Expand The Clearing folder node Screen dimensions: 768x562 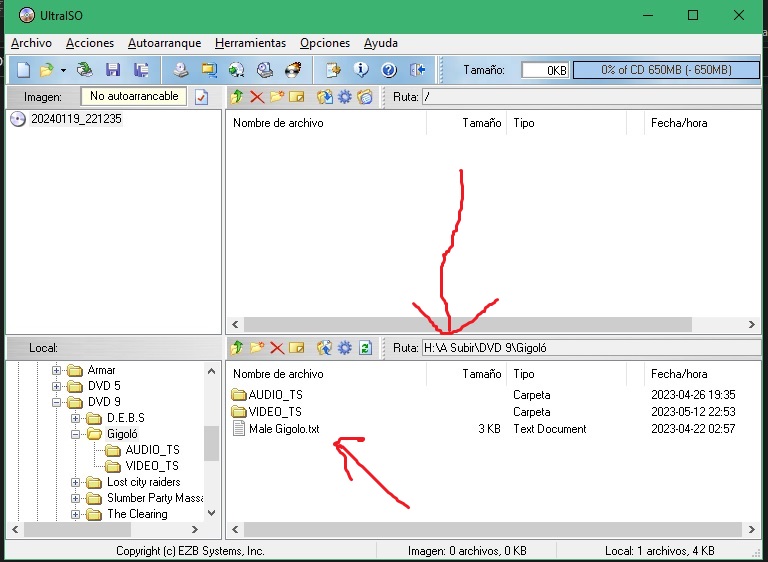point(75,514)
